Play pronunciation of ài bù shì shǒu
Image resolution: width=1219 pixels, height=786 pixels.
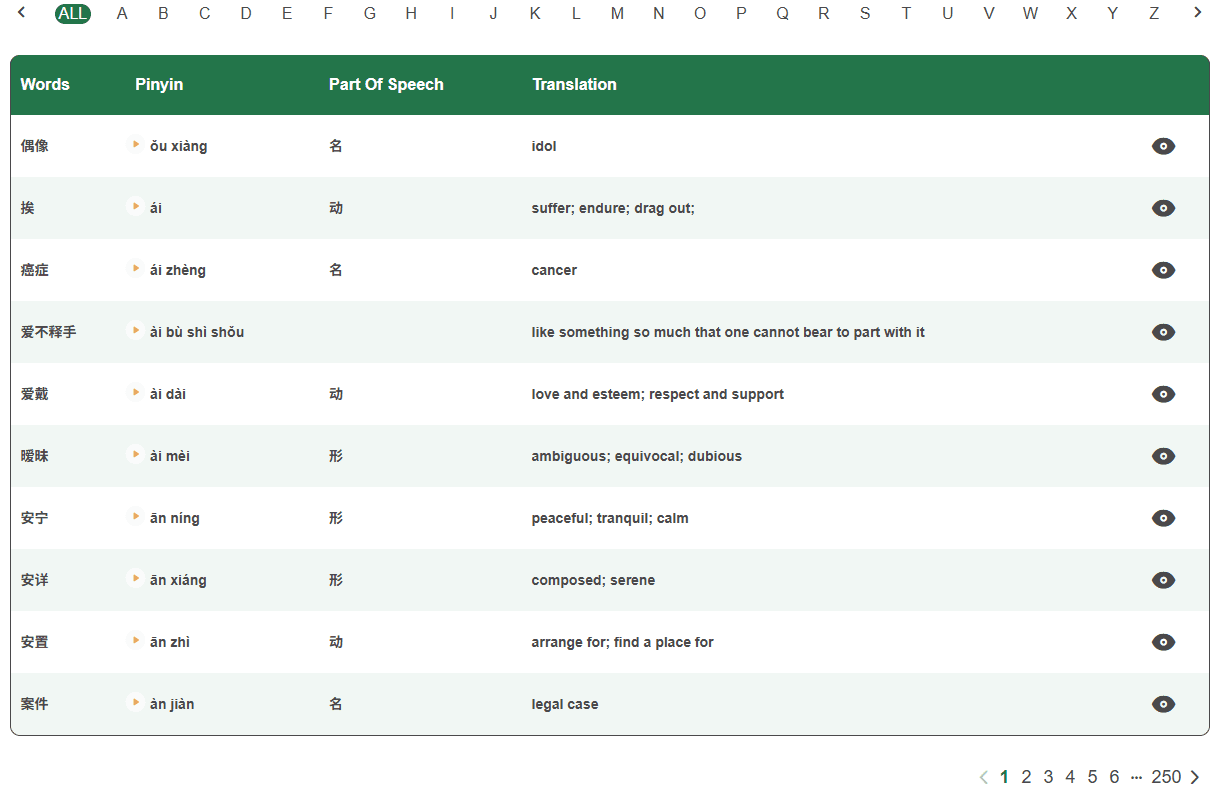click(x=135, y=332)
